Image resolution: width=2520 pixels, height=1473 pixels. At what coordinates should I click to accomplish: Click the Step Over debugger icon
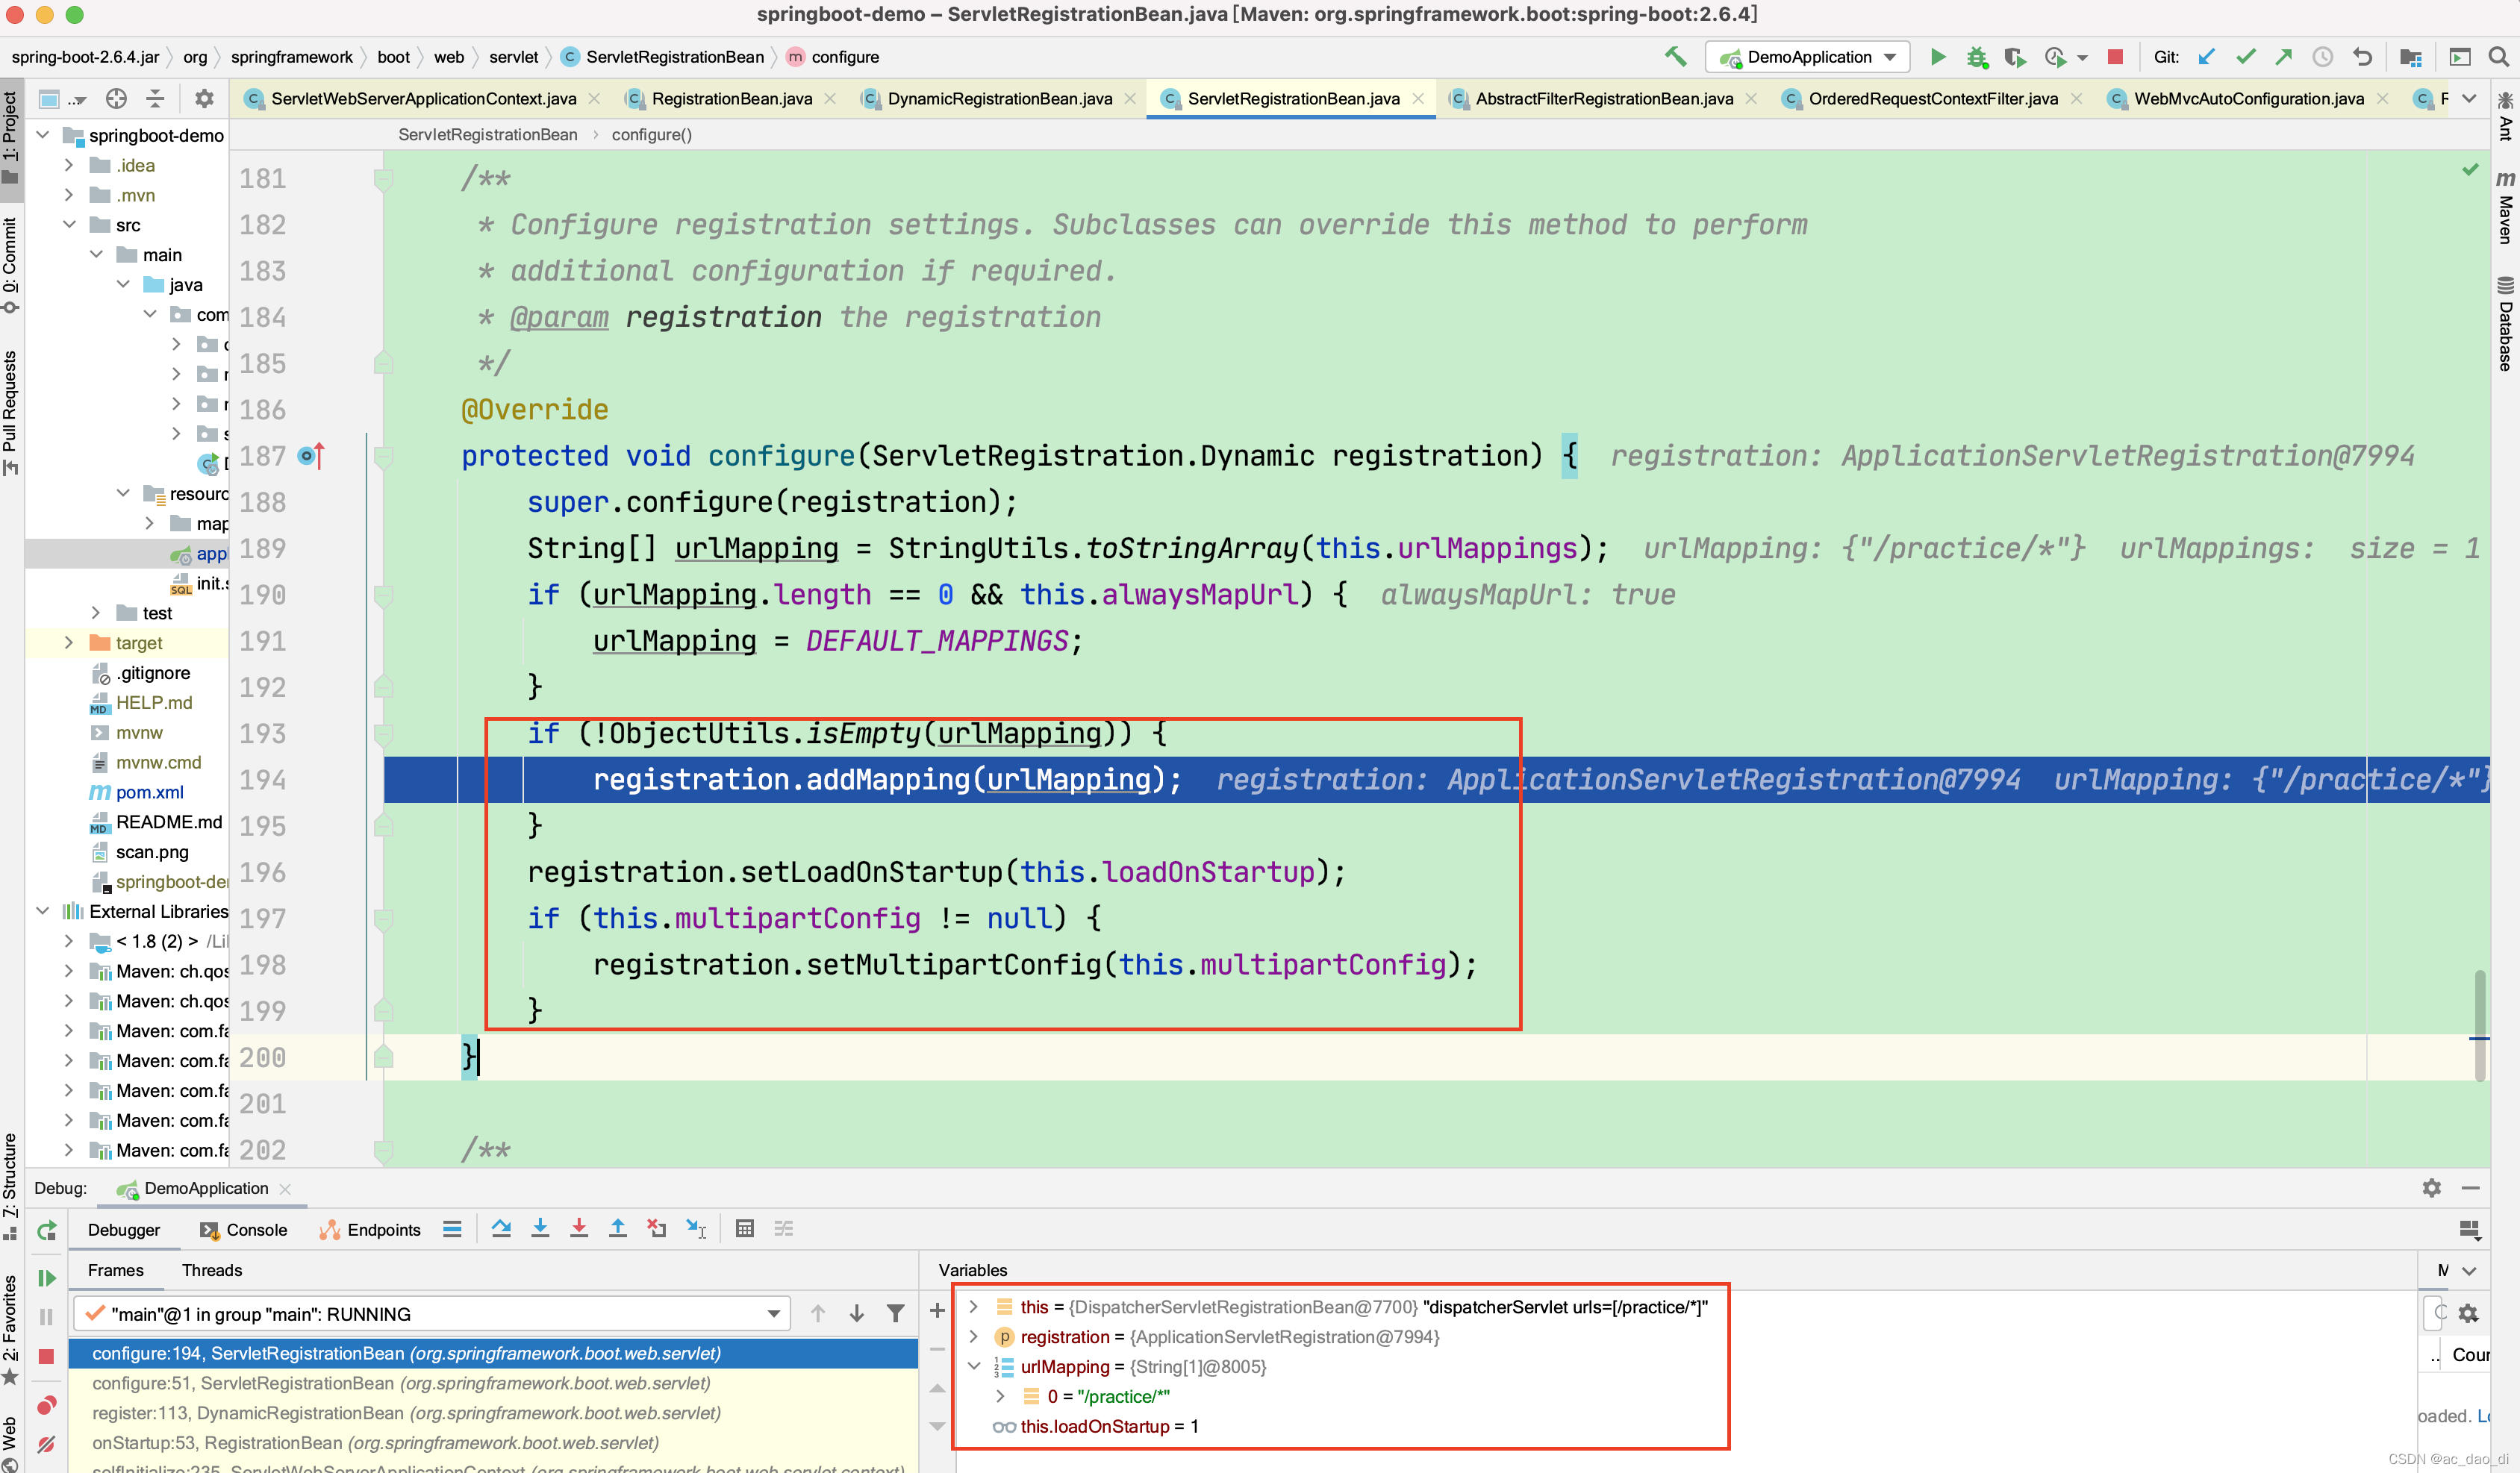501,1229
